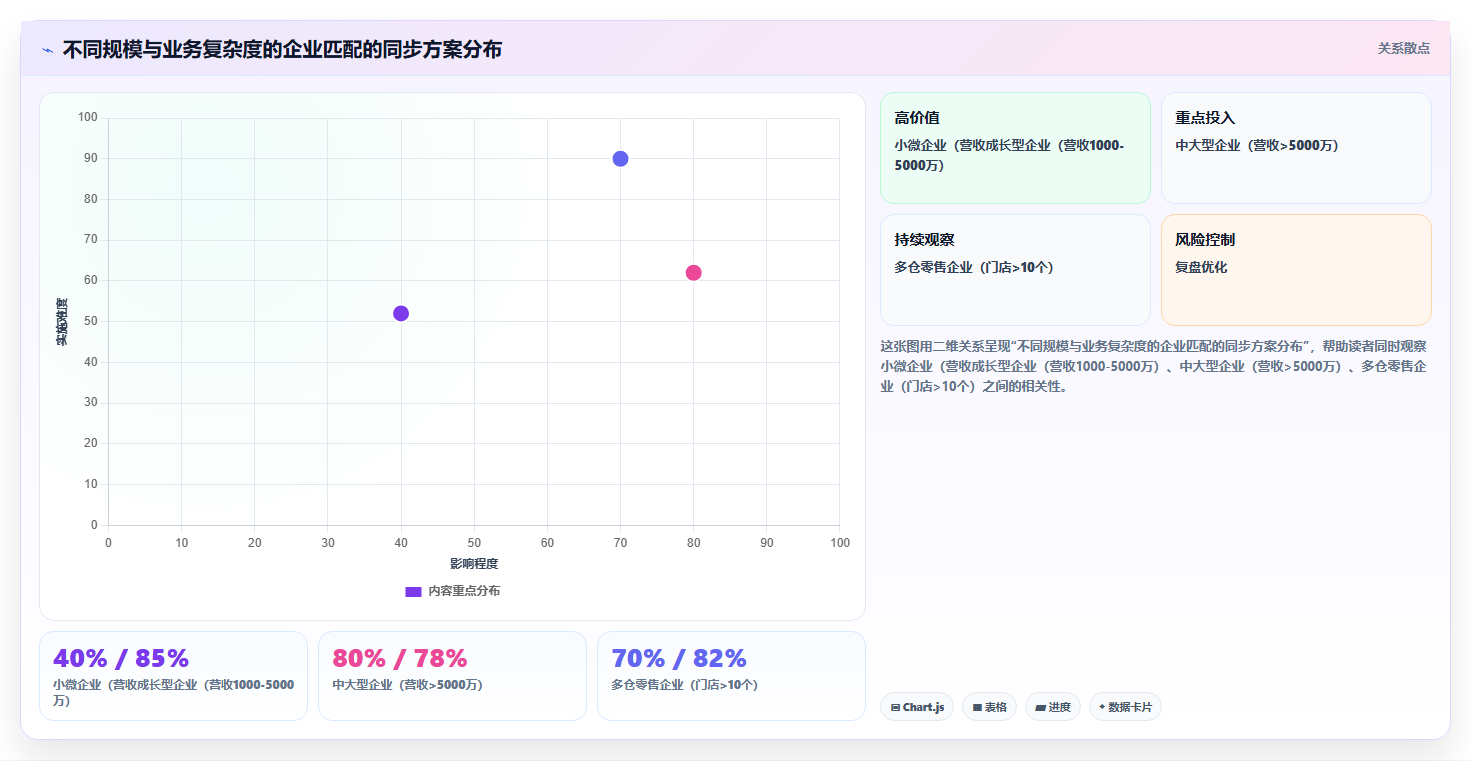Click the 70% / 82% stat value

[679, 658]
